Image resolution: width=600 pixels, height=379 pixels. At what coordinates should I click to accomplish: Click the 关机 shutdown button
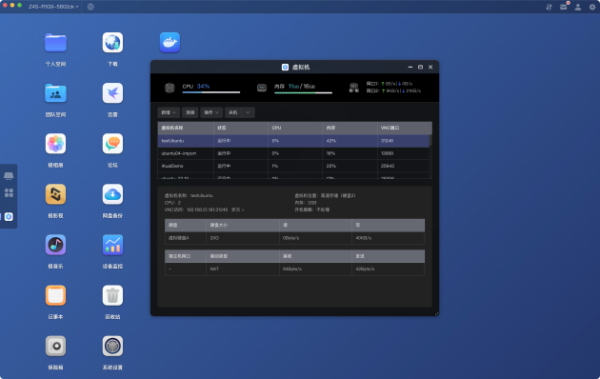(233, 113)
